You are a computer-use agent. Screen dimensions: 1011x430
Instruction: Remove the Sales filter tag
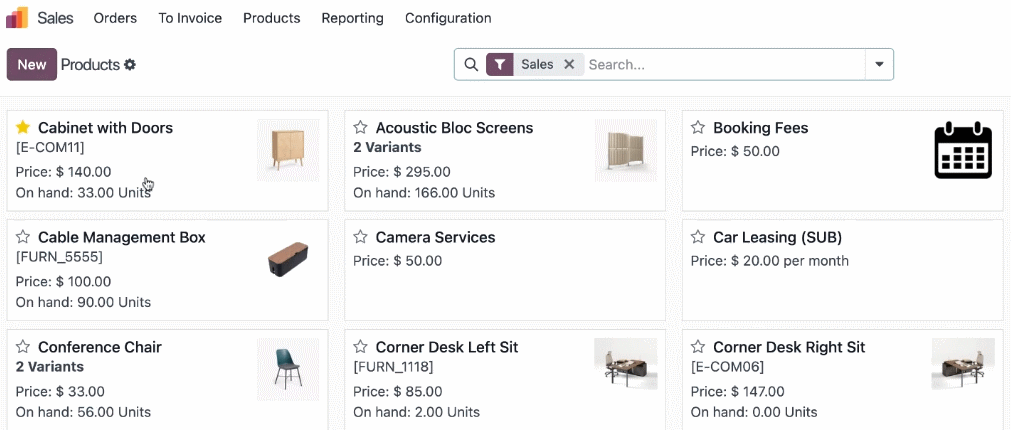[x=569, y=65]
